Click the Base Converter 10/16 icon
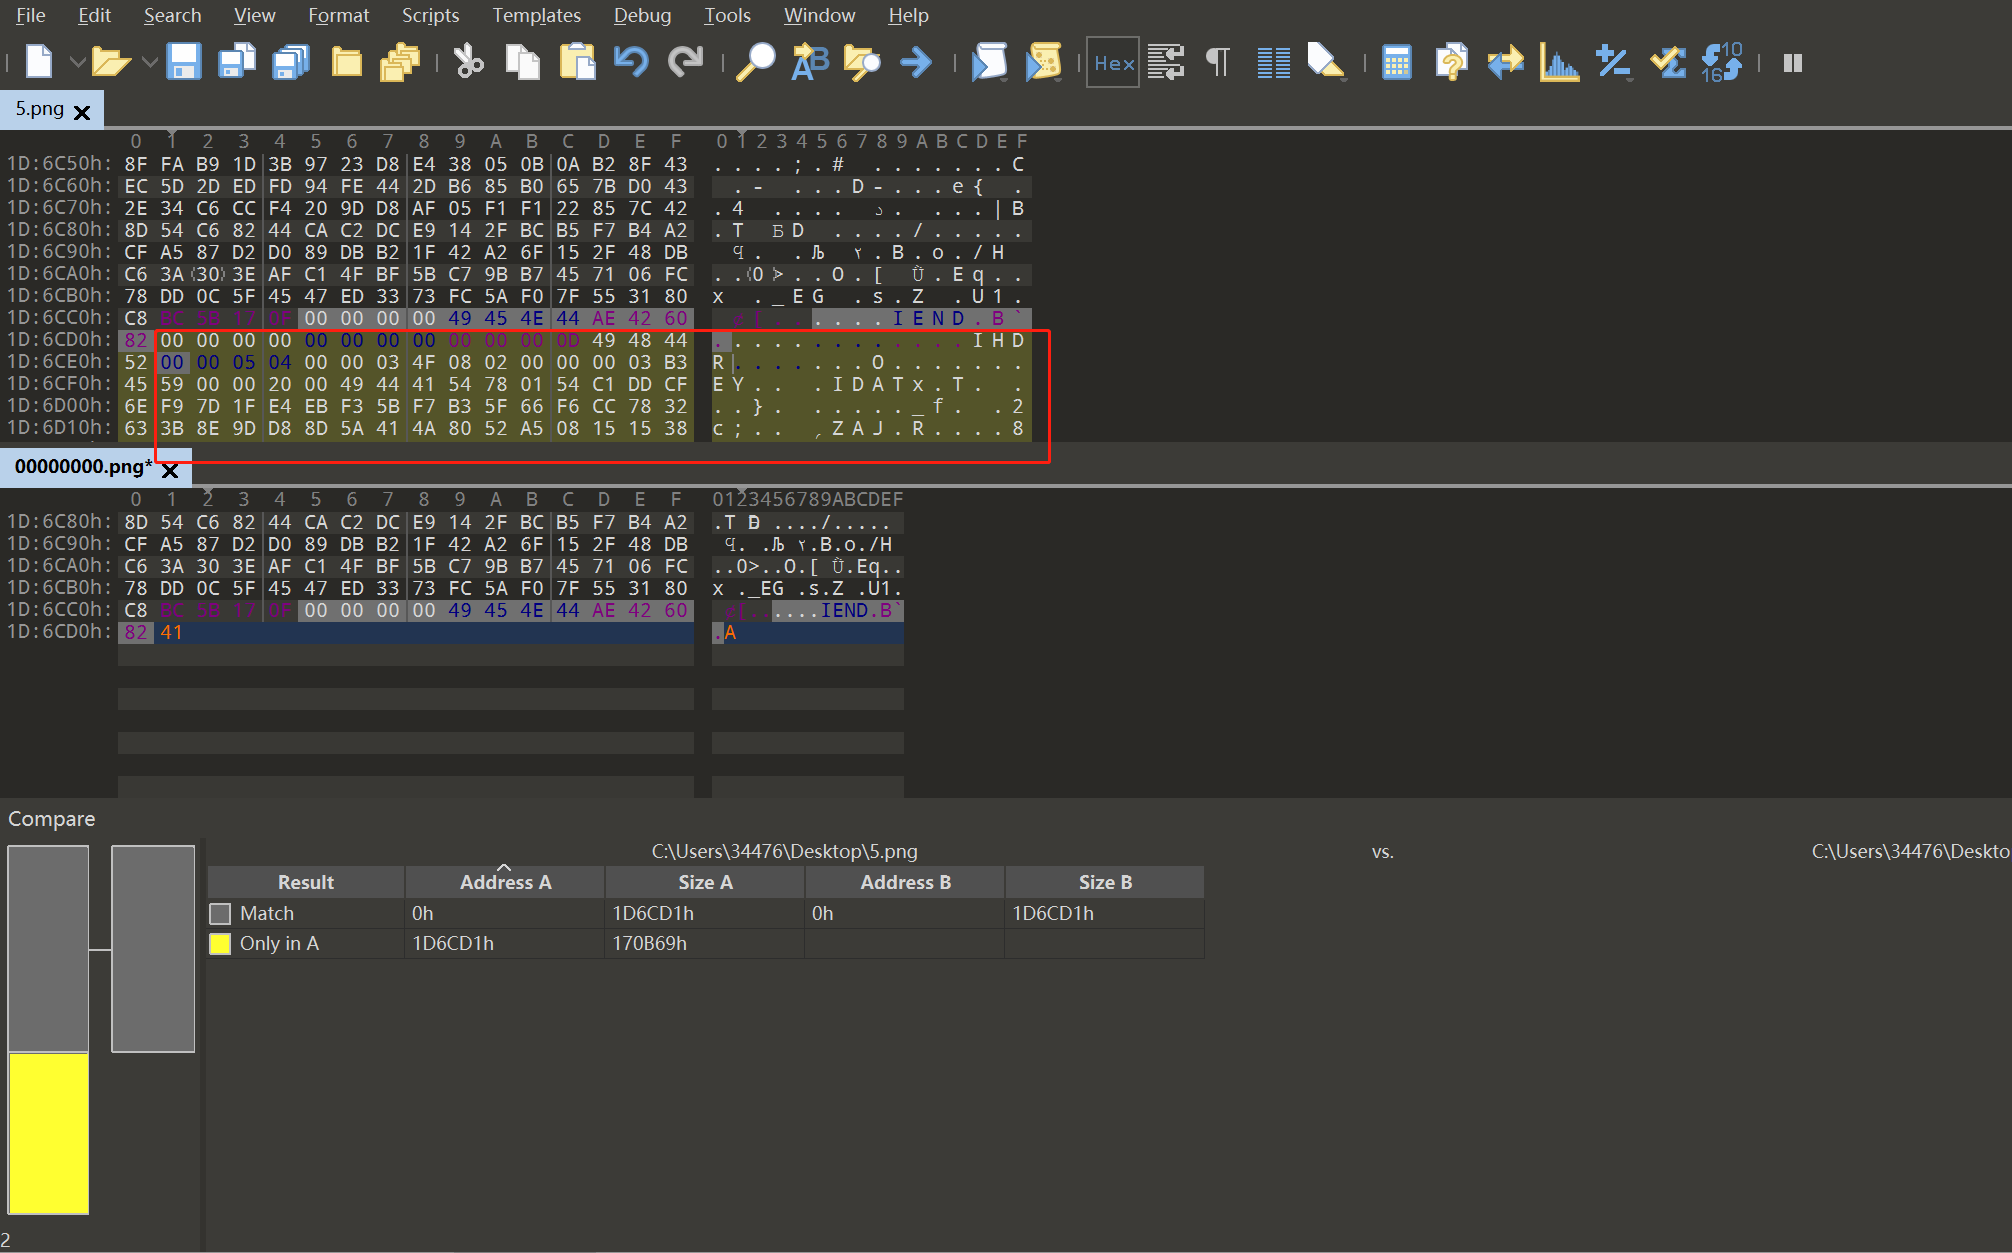 click(1722, 62)
